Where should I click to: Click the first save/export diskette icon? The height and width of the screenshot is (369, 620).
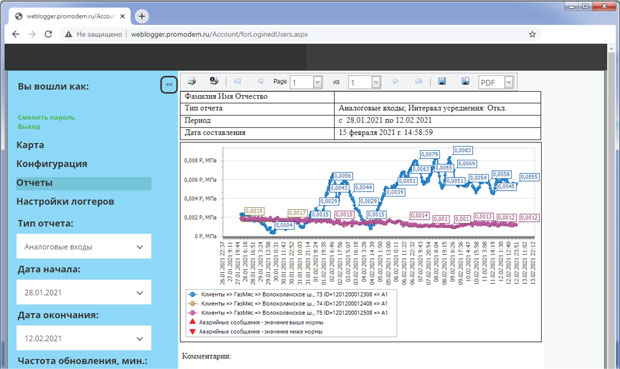pyautogui.click(x=442, y=81)
